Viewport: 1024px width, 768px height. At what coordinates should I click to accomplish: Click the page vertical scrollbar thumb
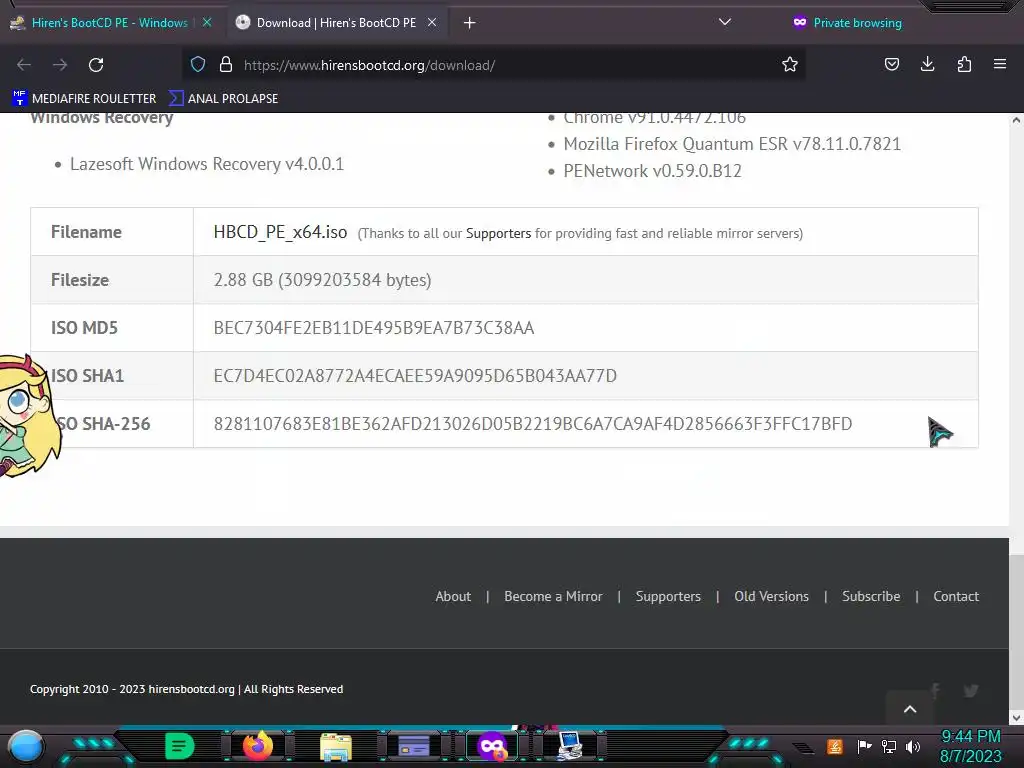1016,632
